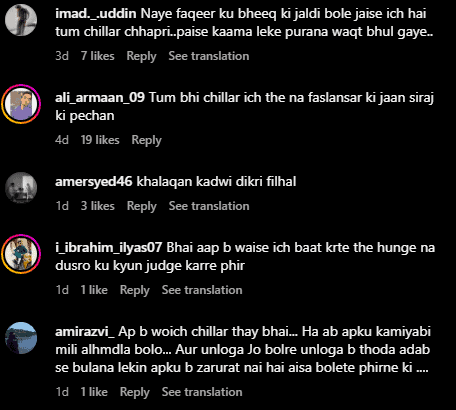The height and width of the screenshot is (410, 456).
Task: View the 19 likes on ali_armaan_09's comment
Action: [x=100, y=140]
